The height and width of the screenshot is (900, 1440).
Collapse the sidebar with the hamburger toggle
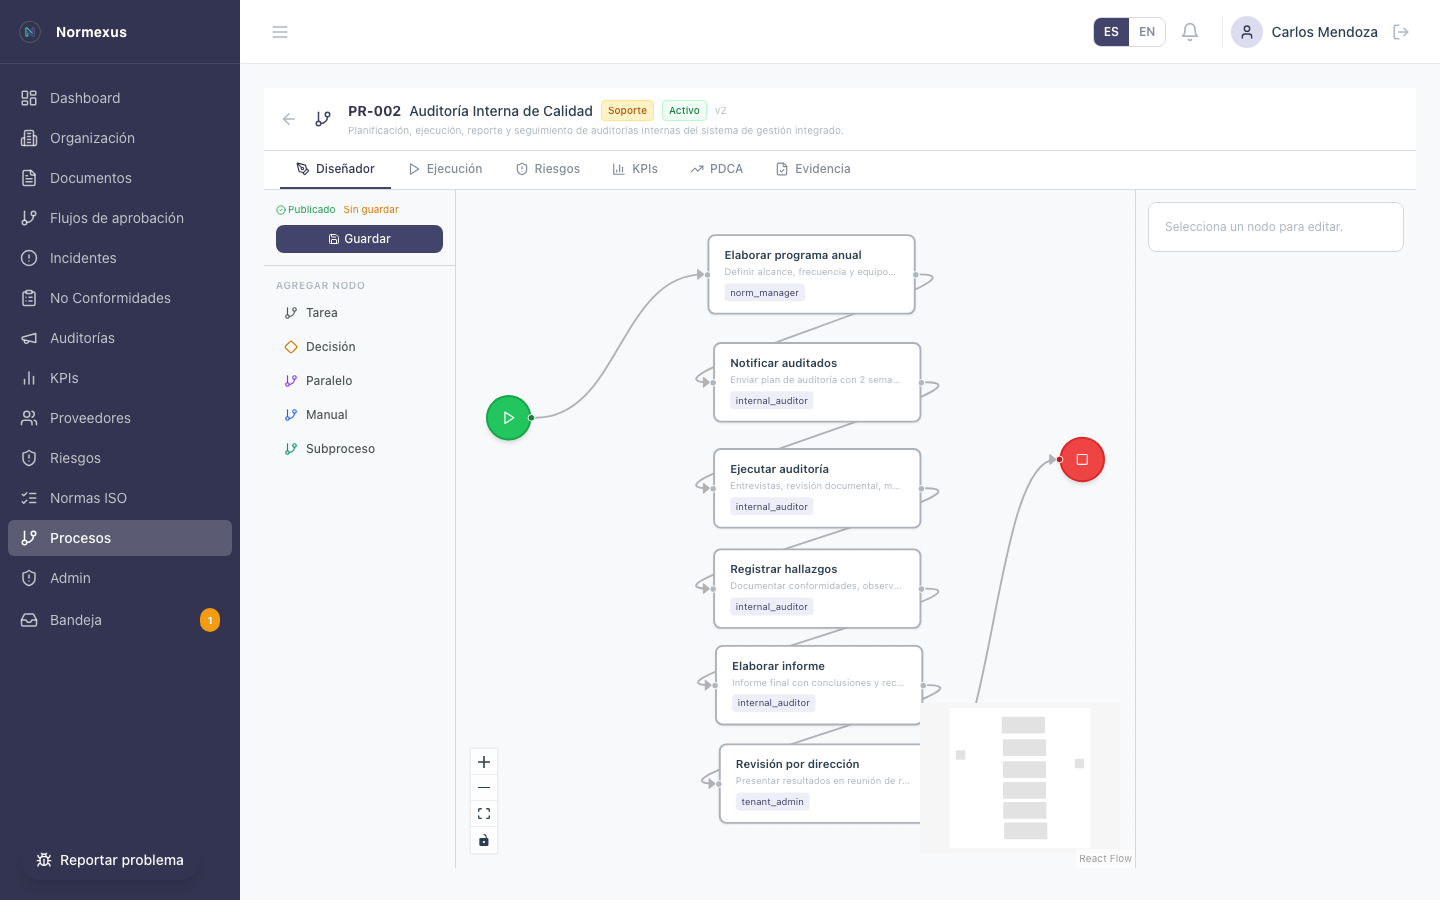280,31
